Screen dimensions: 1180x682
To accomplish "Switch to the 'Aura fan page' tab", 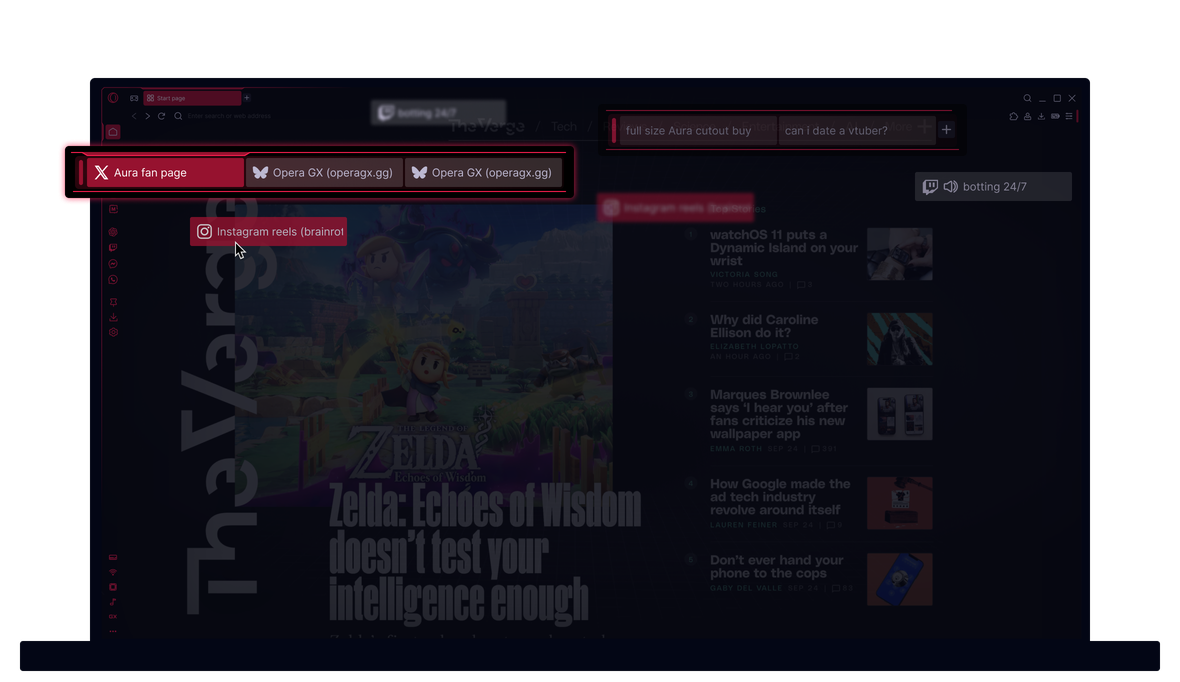I will point(160,172).
